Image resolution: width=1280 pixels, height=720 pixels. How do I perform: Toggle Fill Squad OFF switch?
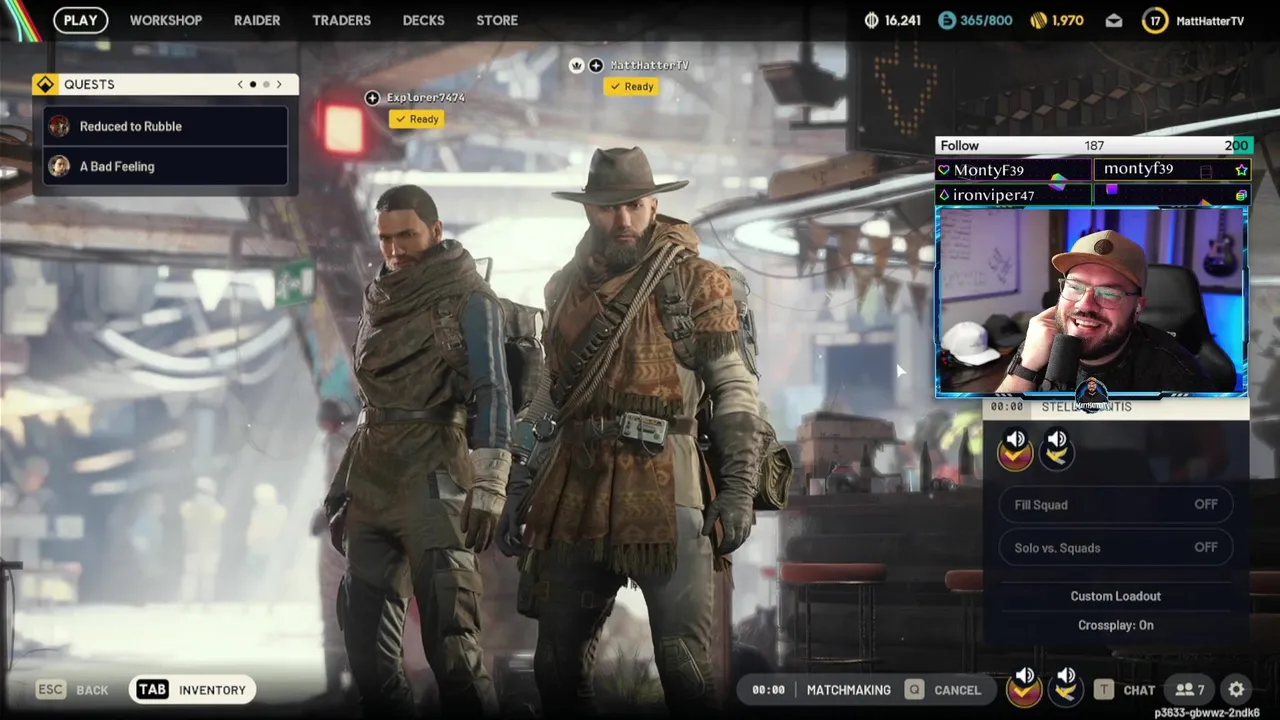1116,505
